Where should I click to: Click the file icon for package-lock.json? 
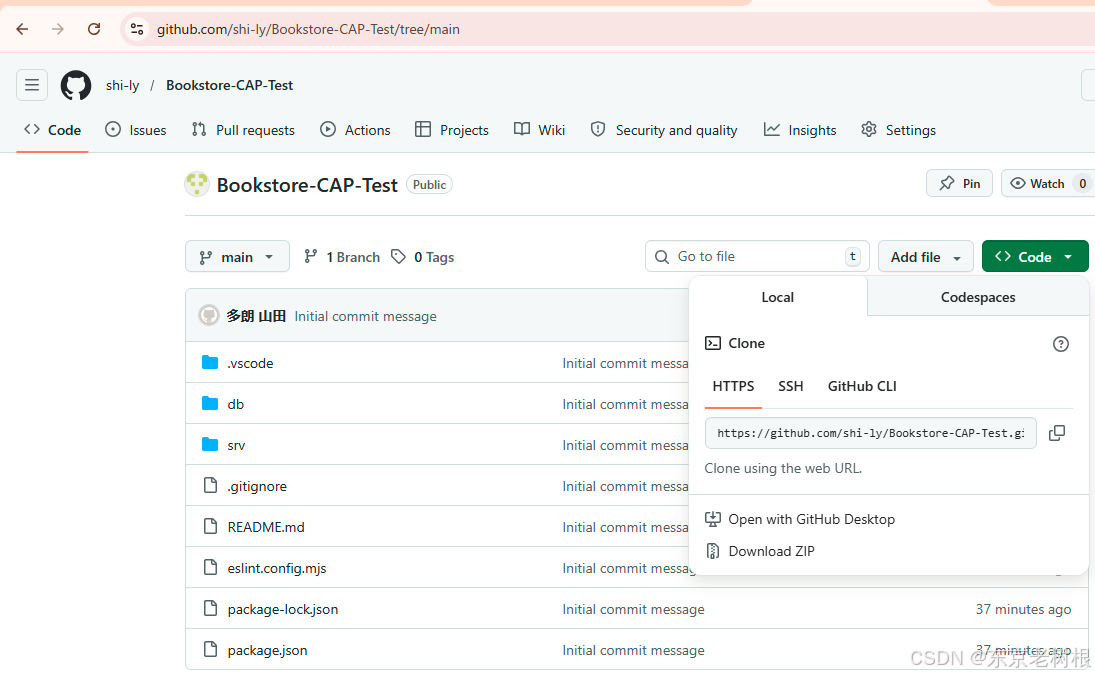pos(210,608)
